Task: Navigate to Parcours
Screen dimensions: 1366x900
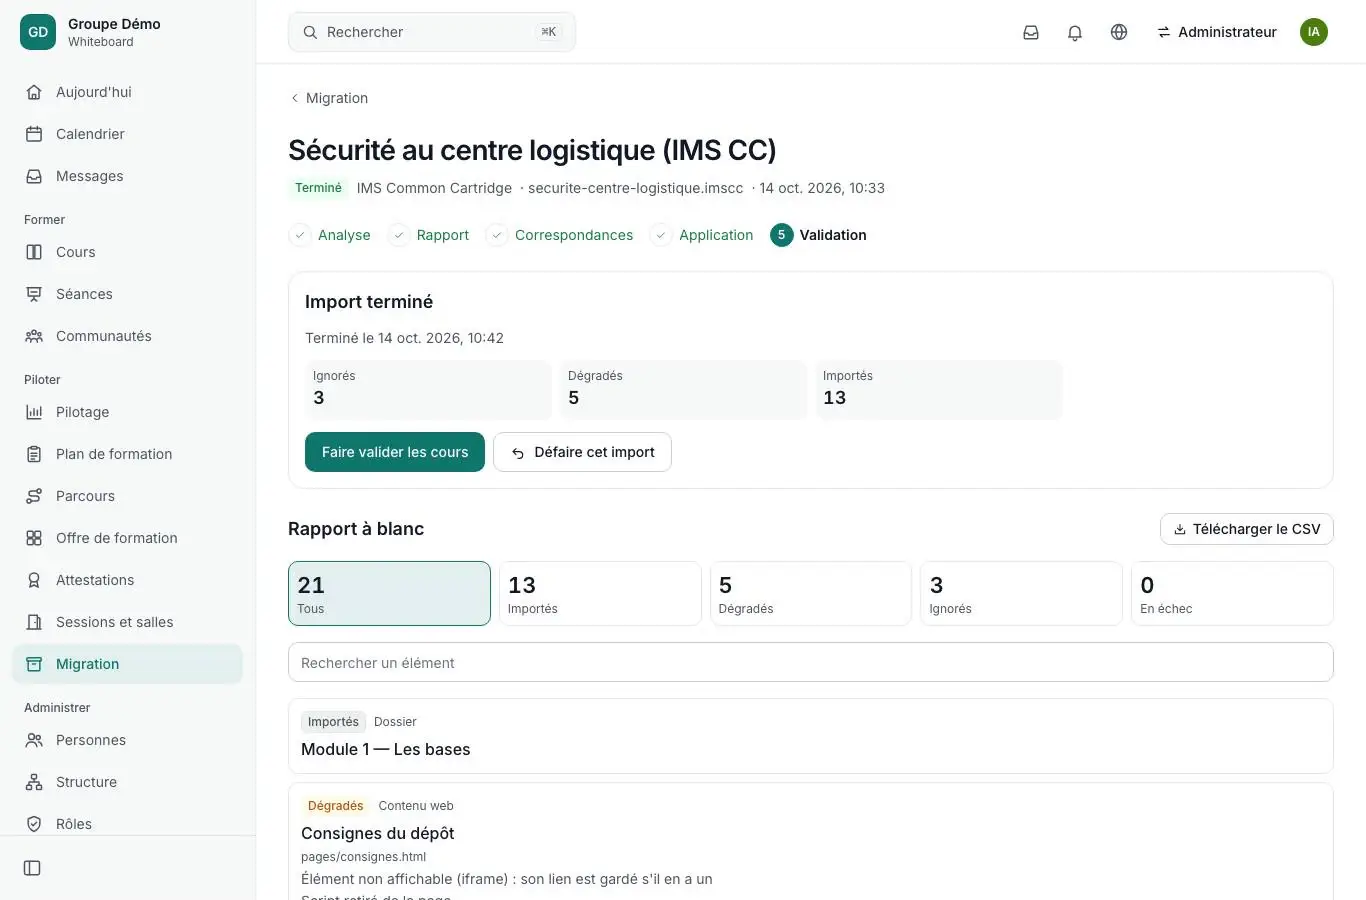Action: coord(127,496)
